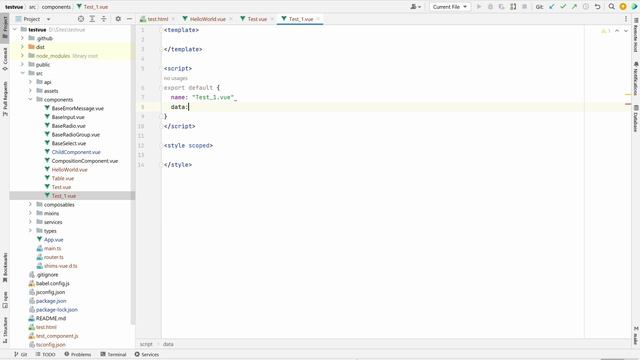
Task: Hide the Project tool window
Action: click(x=129, y=19)
